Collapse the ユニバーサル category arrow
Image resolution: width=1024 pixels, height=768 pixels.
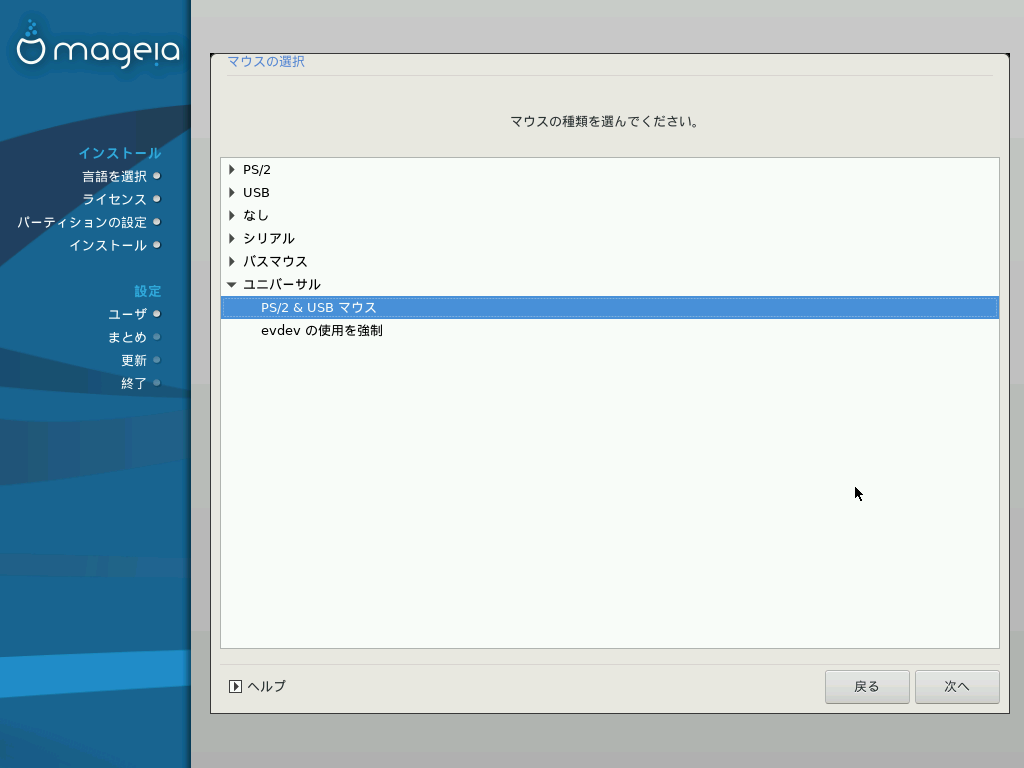click(232, 285)
